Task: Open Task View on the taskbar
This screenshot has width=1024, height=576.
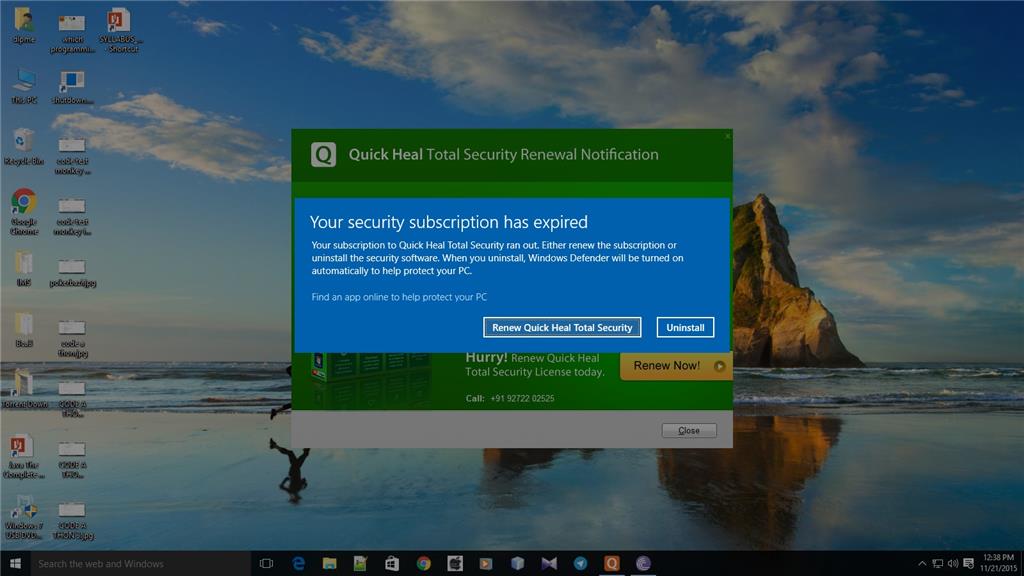Action: 266,563
